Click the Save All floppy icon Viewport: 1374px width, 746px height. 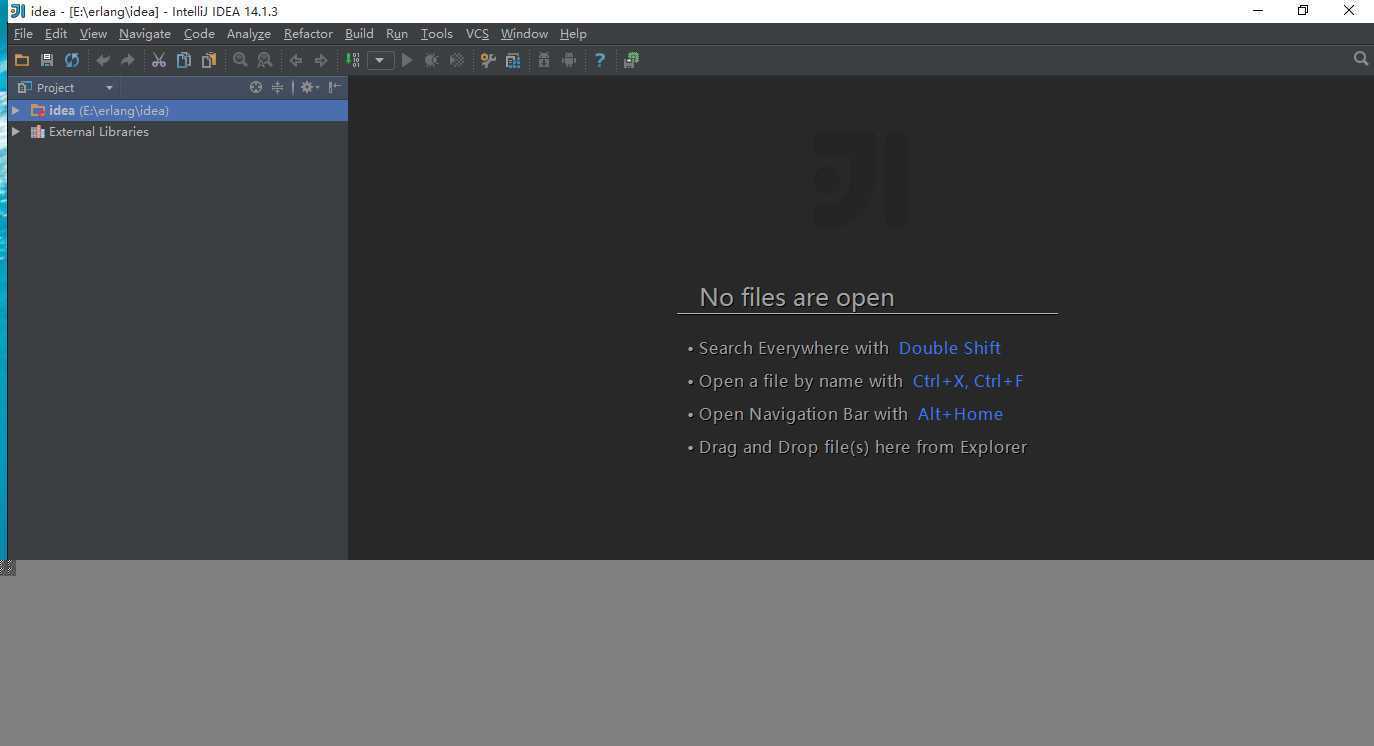pyautogui.click(x=46, y=60)
